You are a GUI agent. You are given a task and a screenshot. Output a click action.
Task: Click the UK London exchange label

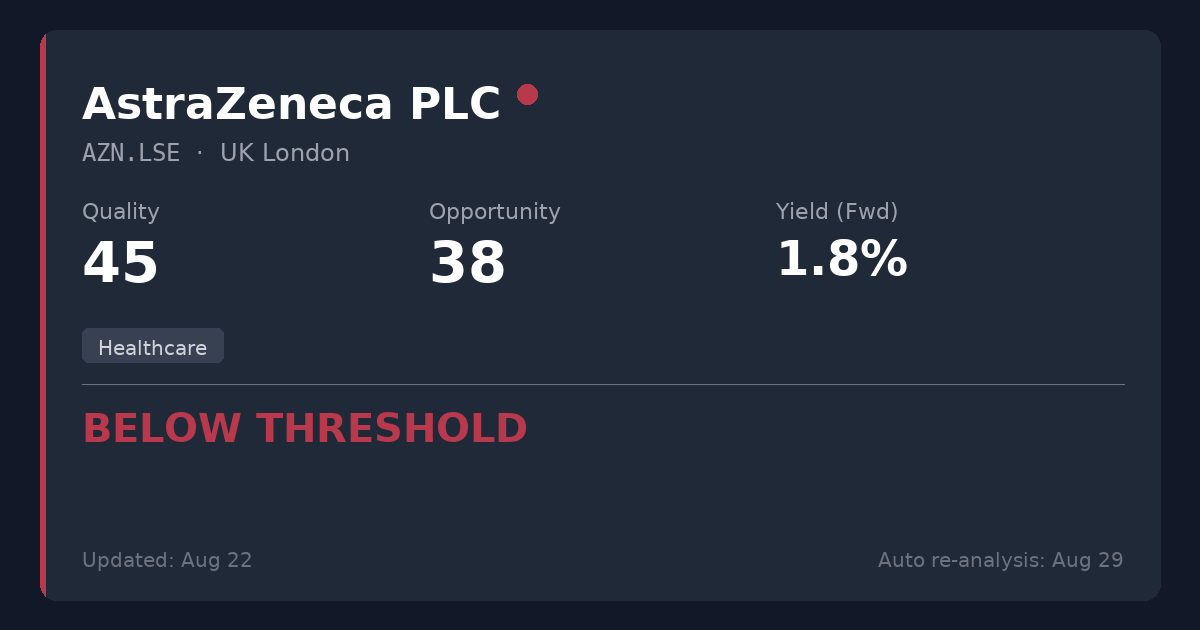[x=285, y=153]
